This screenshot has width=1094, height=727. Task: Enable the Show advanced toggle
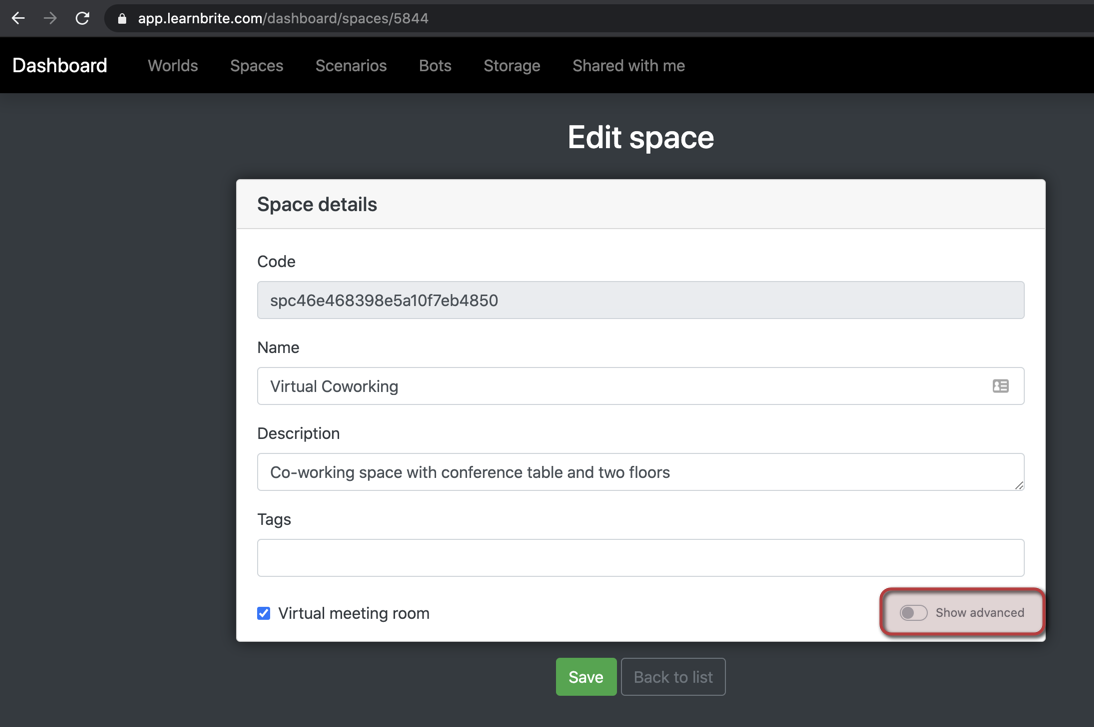(x=914, y=613)
